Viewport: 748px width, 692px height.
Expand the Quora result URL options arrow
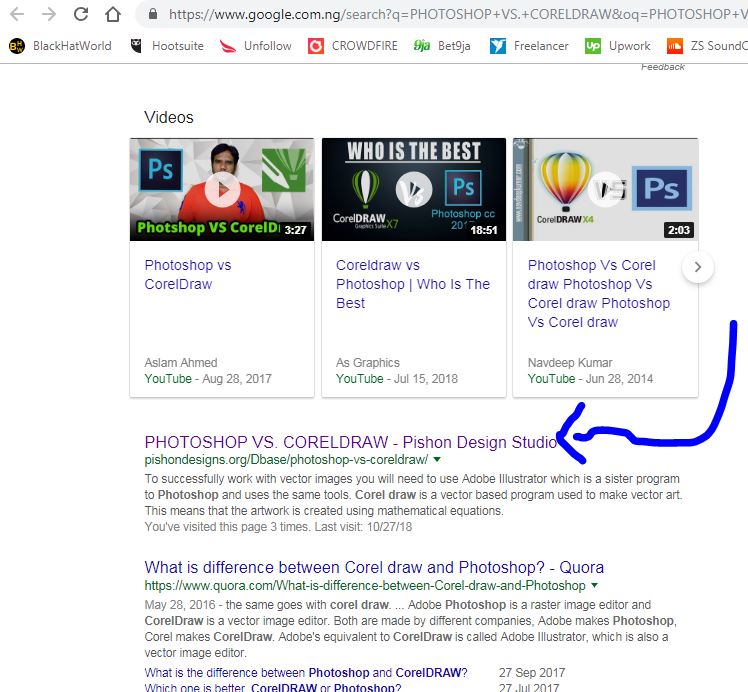[594, 585]
